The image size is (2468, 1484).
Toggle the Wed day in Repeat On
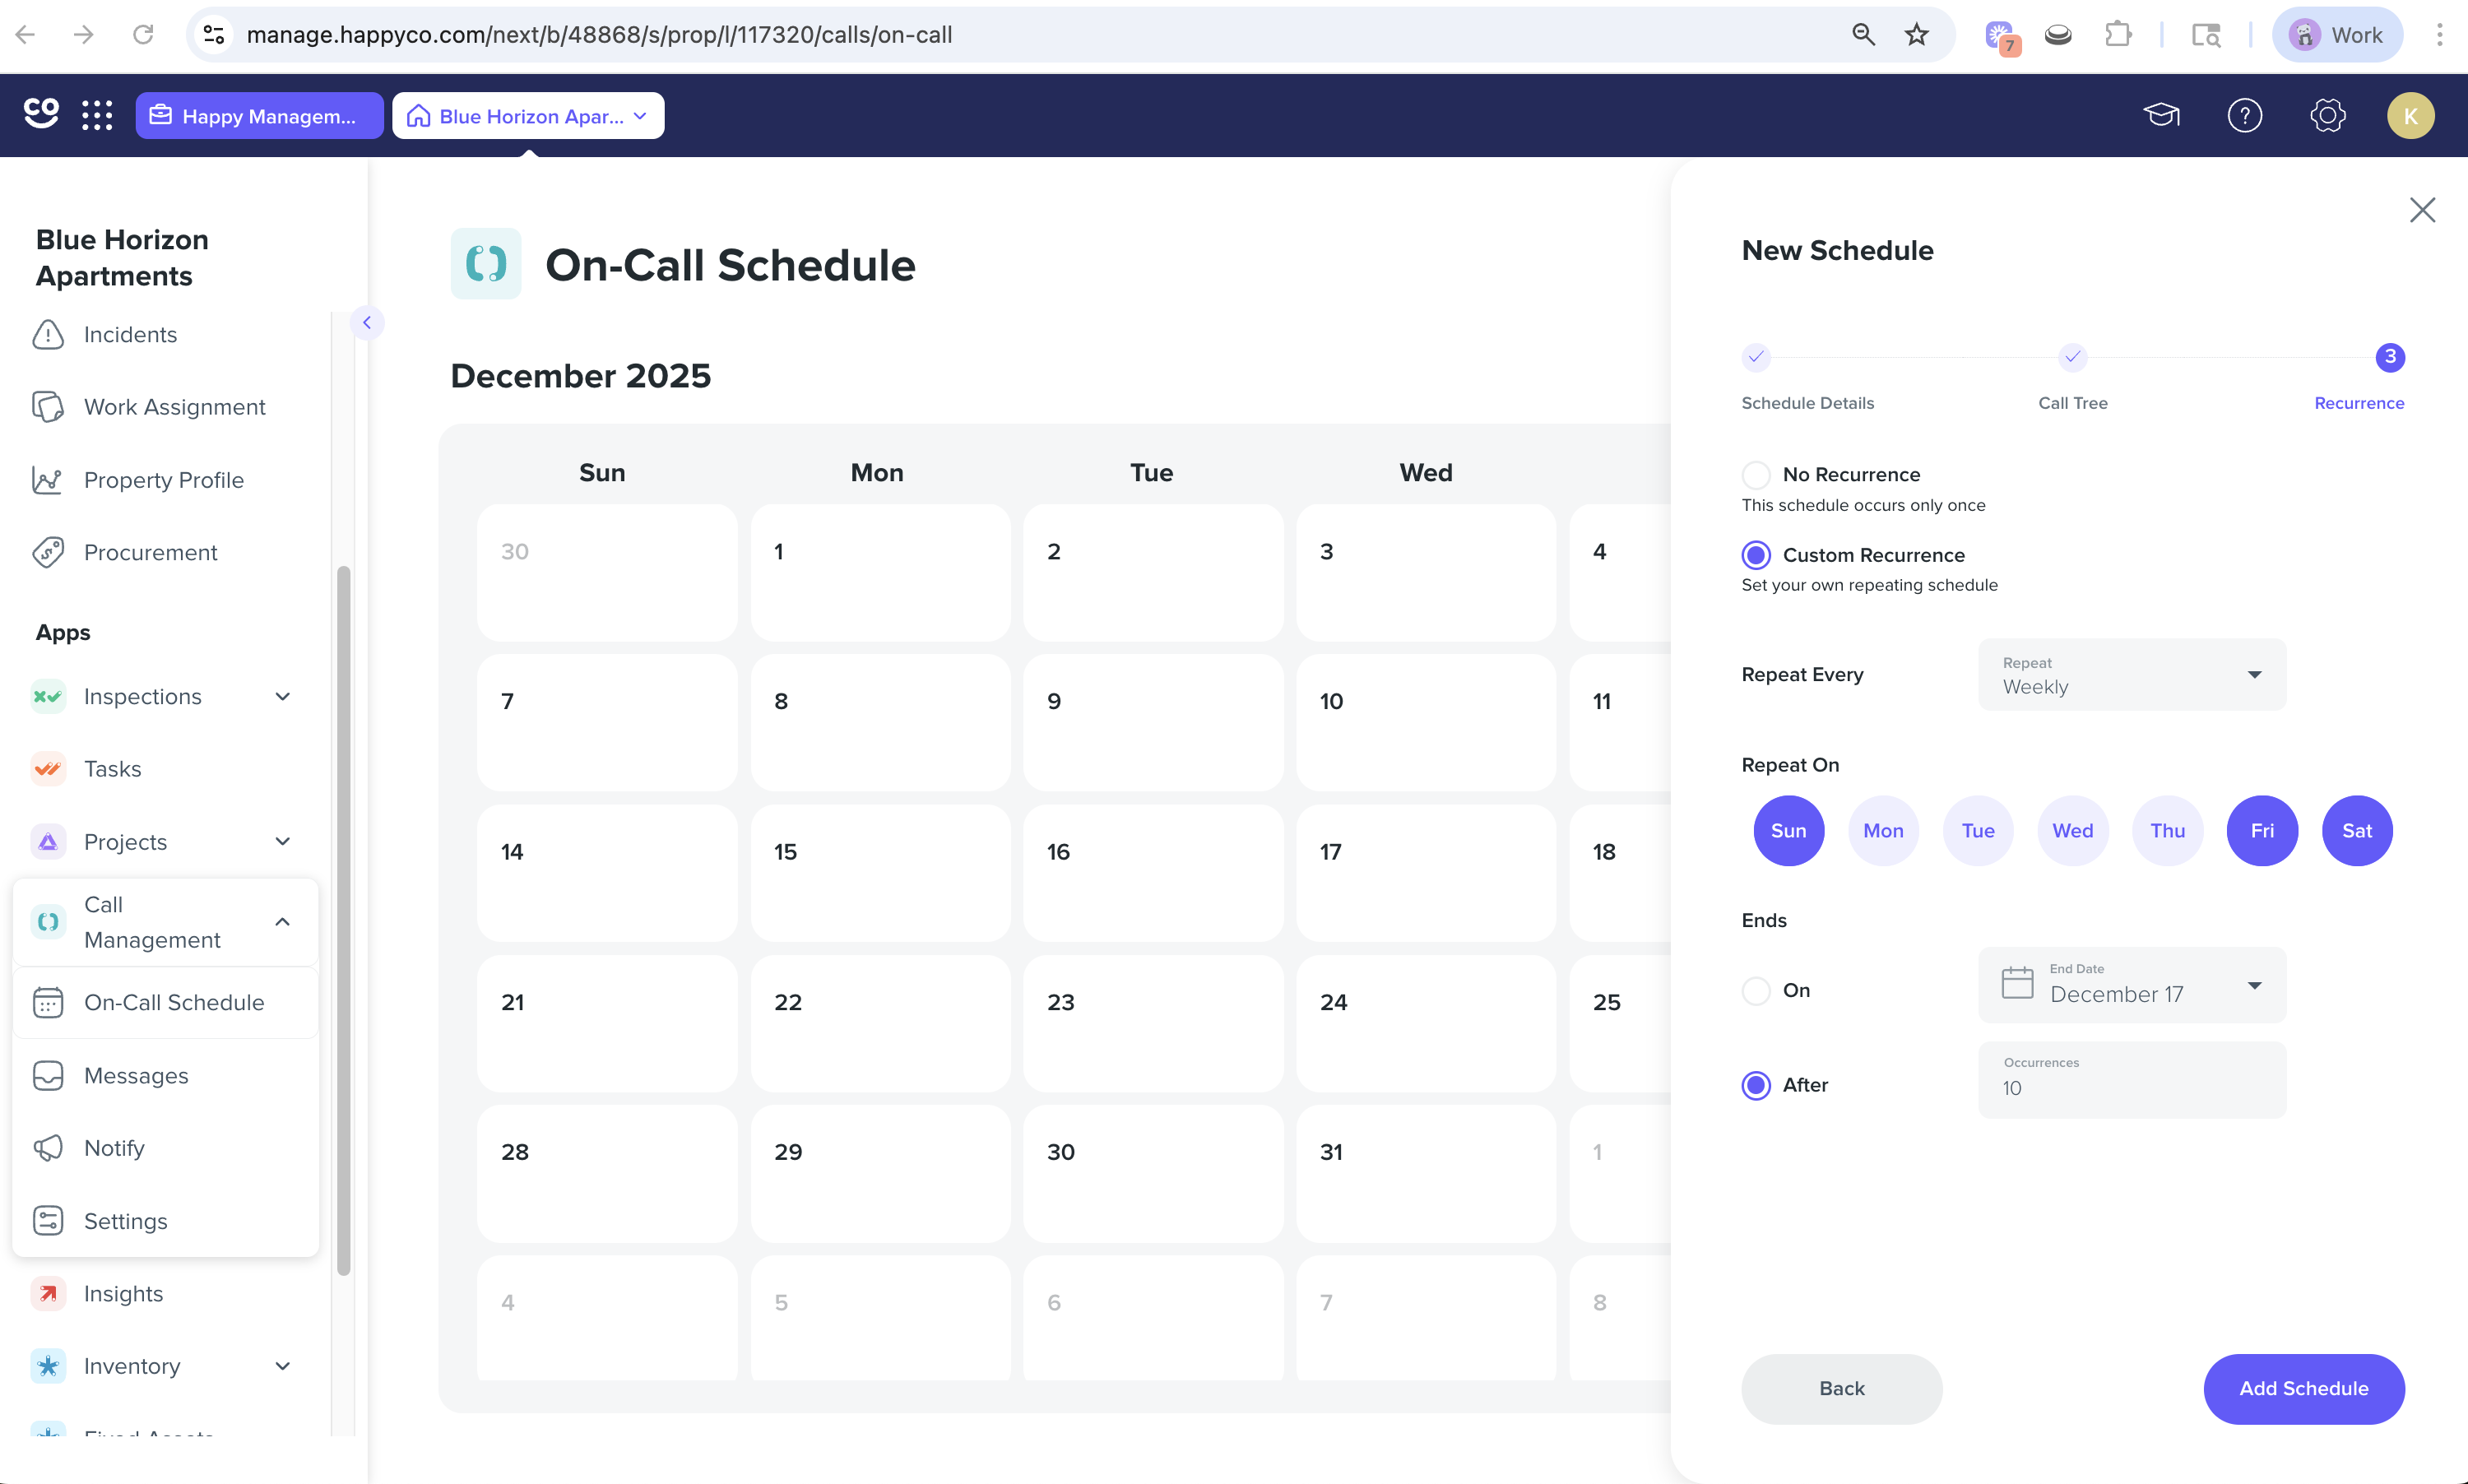click(x=2072, y=830)
